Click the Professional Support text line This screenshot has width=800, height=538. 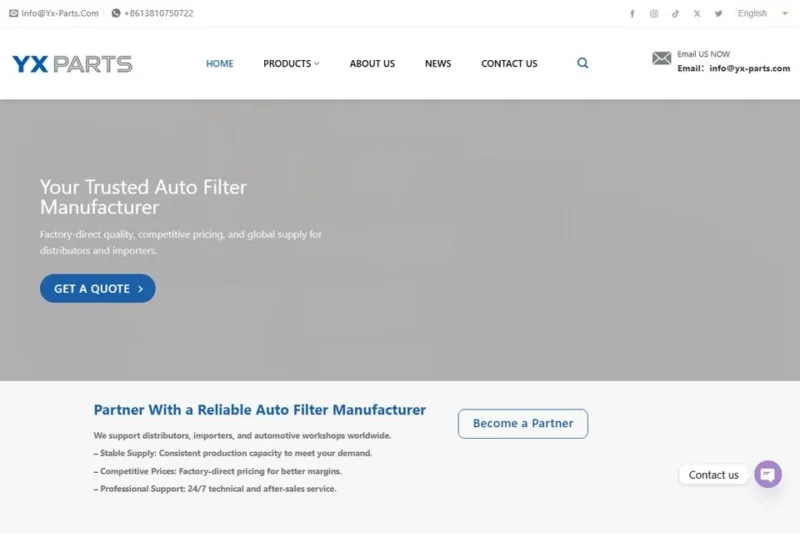click(x=215, y=488)
